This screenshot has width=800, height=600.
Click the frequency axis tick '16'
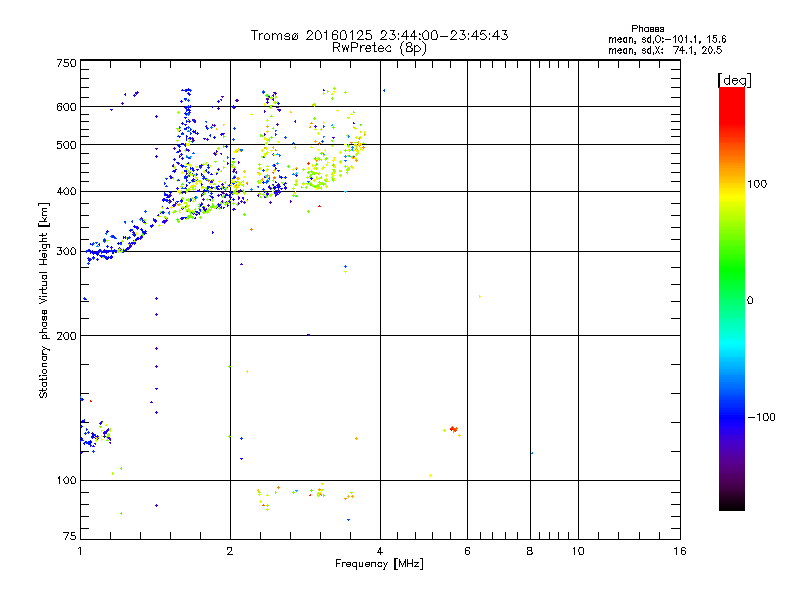point(680,551)
